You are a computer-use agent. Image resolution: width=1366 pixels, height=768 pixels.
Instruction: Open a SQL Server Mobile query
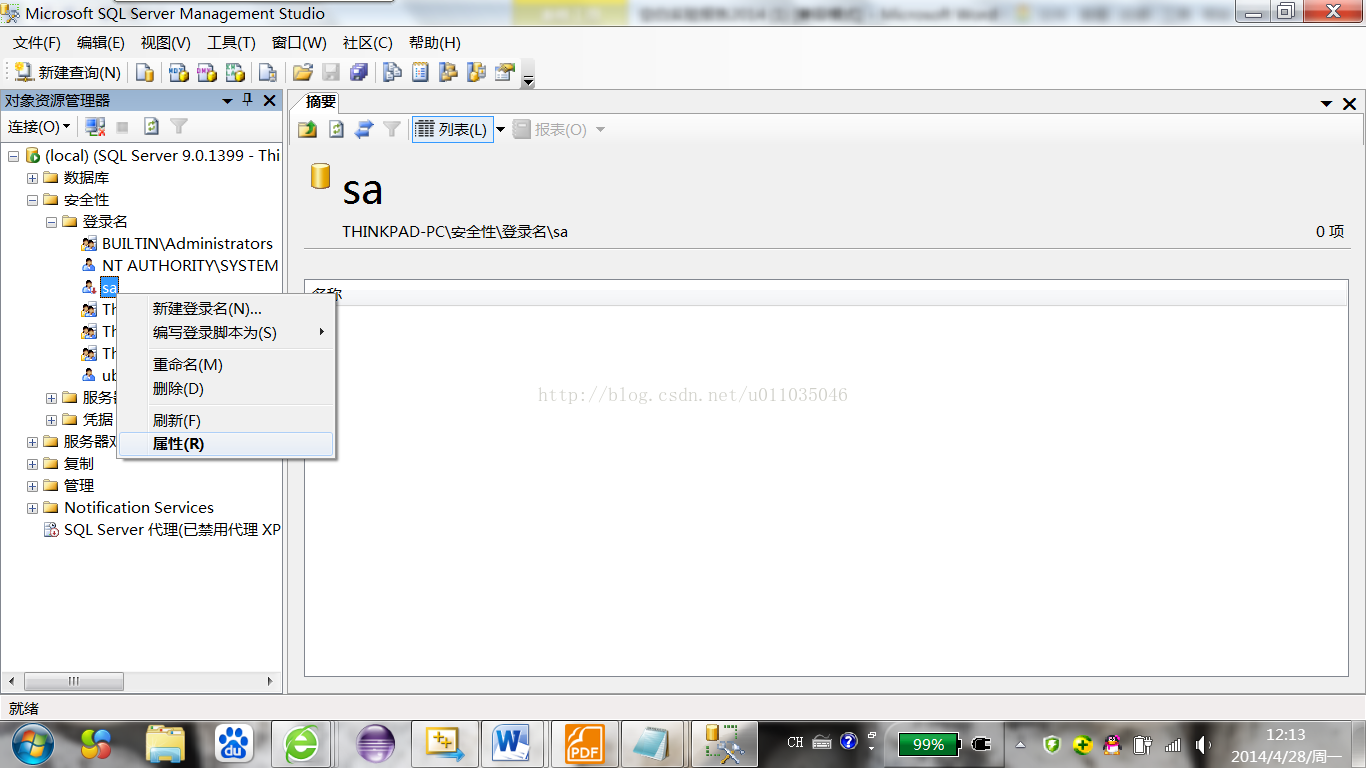267,72
